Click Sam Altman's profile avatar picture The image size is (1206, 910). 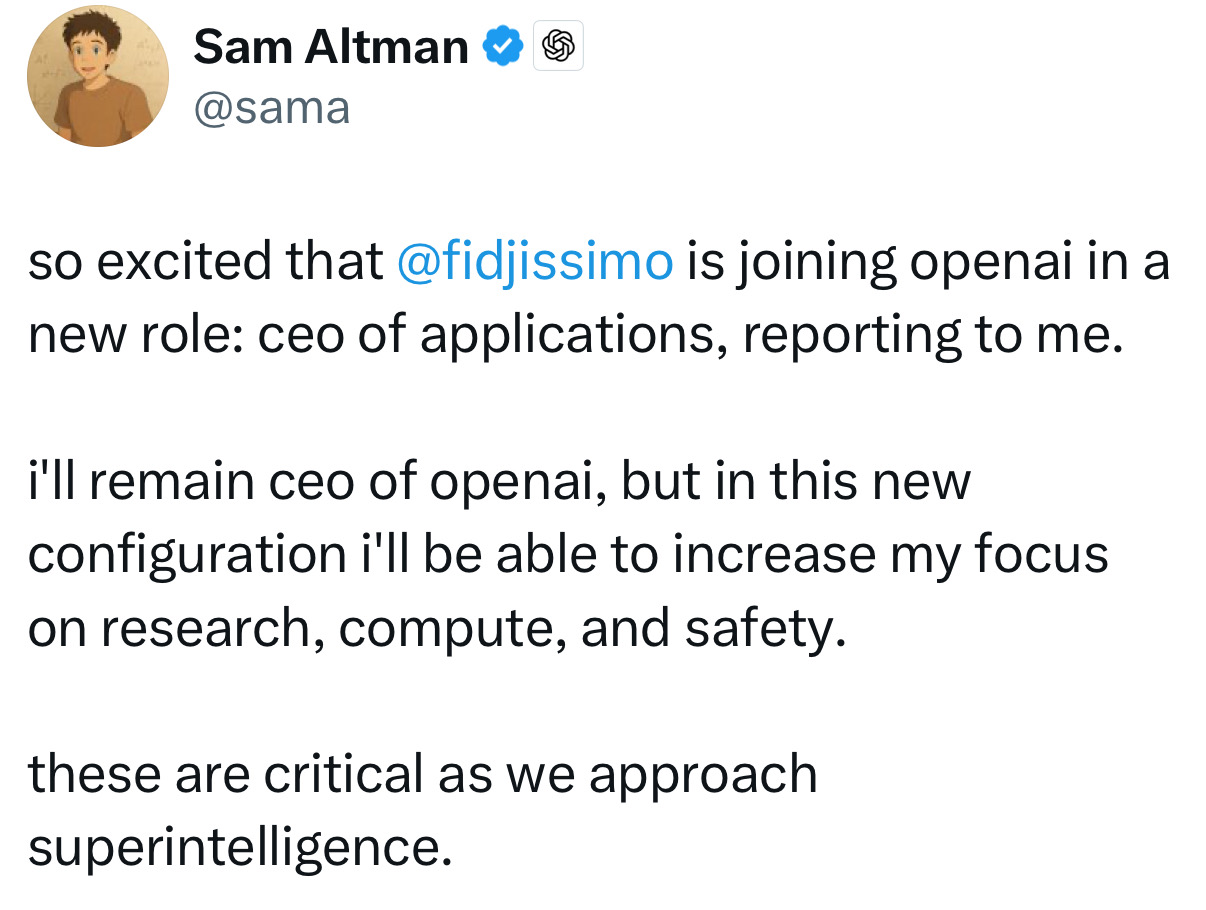click(x=98, y=77)
